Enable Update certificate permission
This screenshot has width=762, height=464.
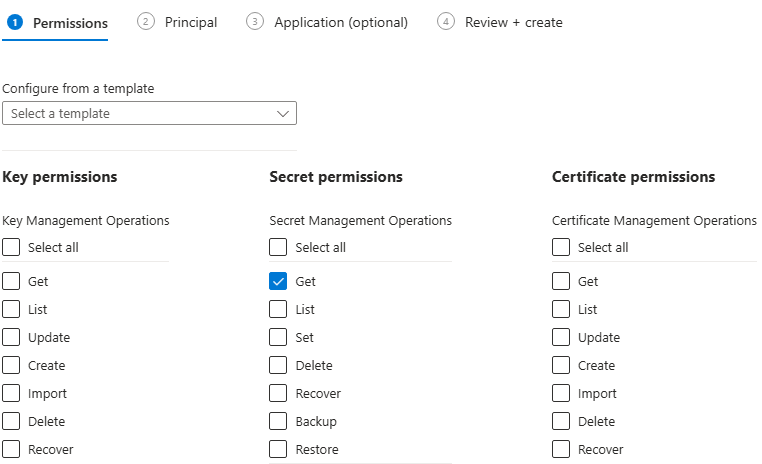coord(561,338)
